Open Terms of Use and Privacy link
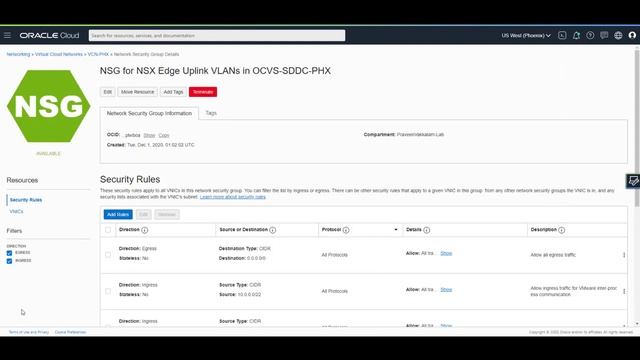 [29, 332]
